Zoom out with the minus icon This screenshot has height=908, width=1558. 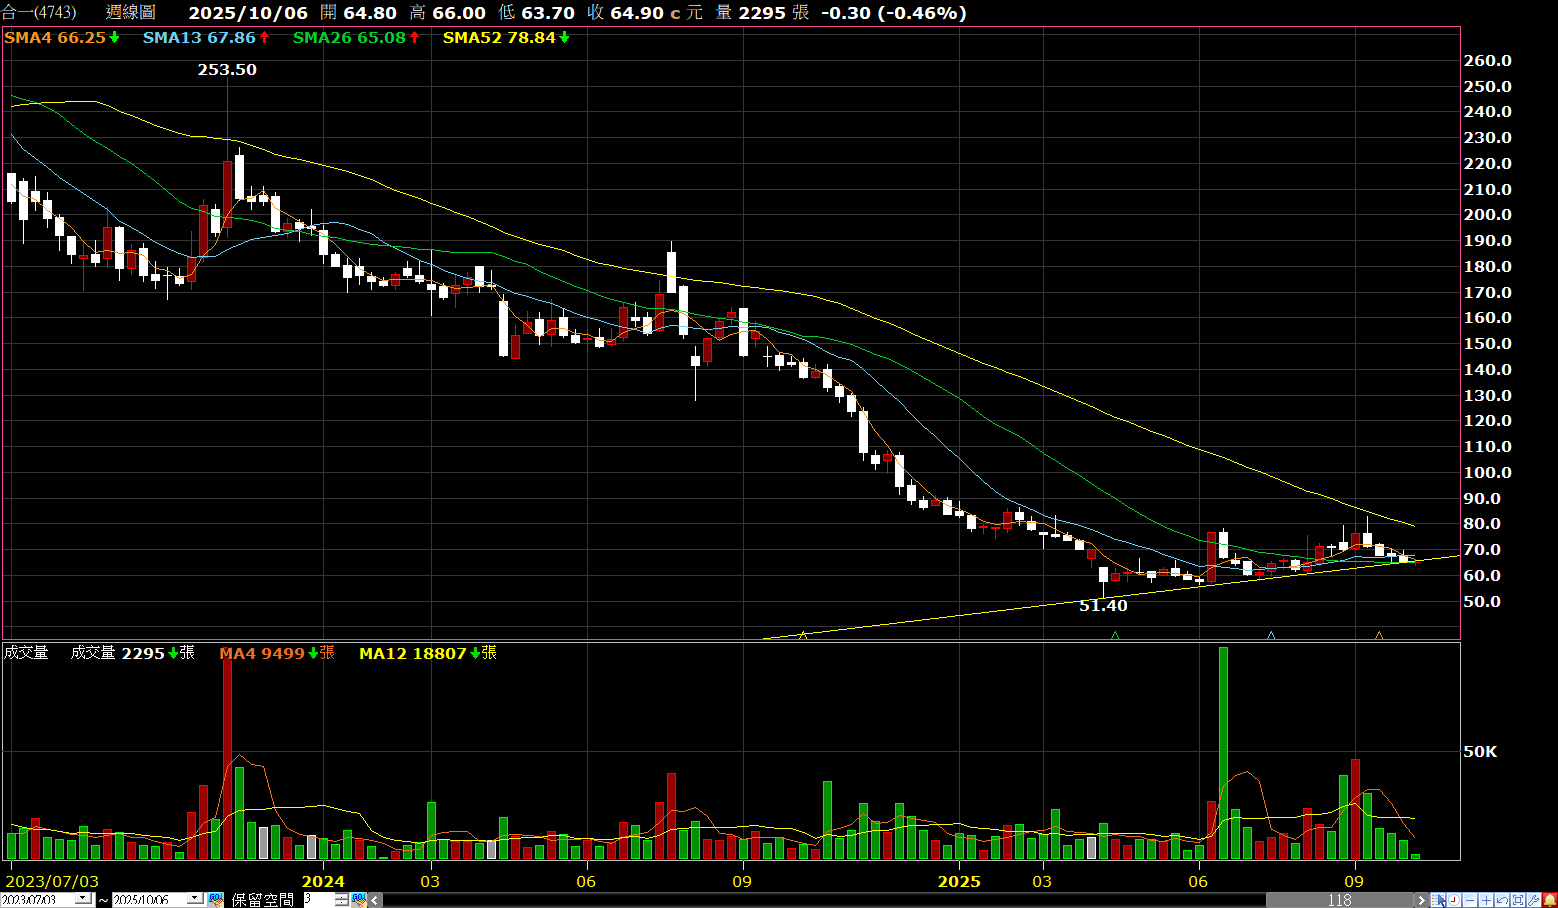pyautogui.click(x=1470, y=900)
